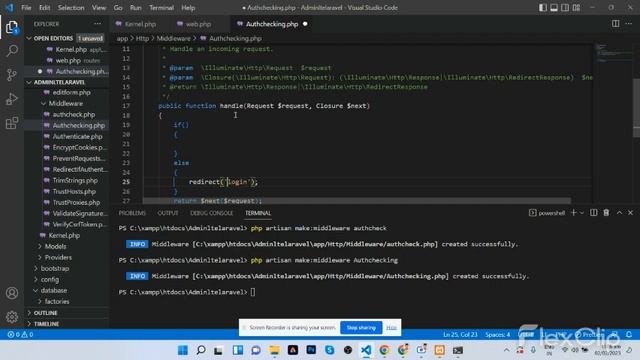640x360 pixels.
Task: Click Middleware in the breadcrumb path
Action: (x=173, y=38)
